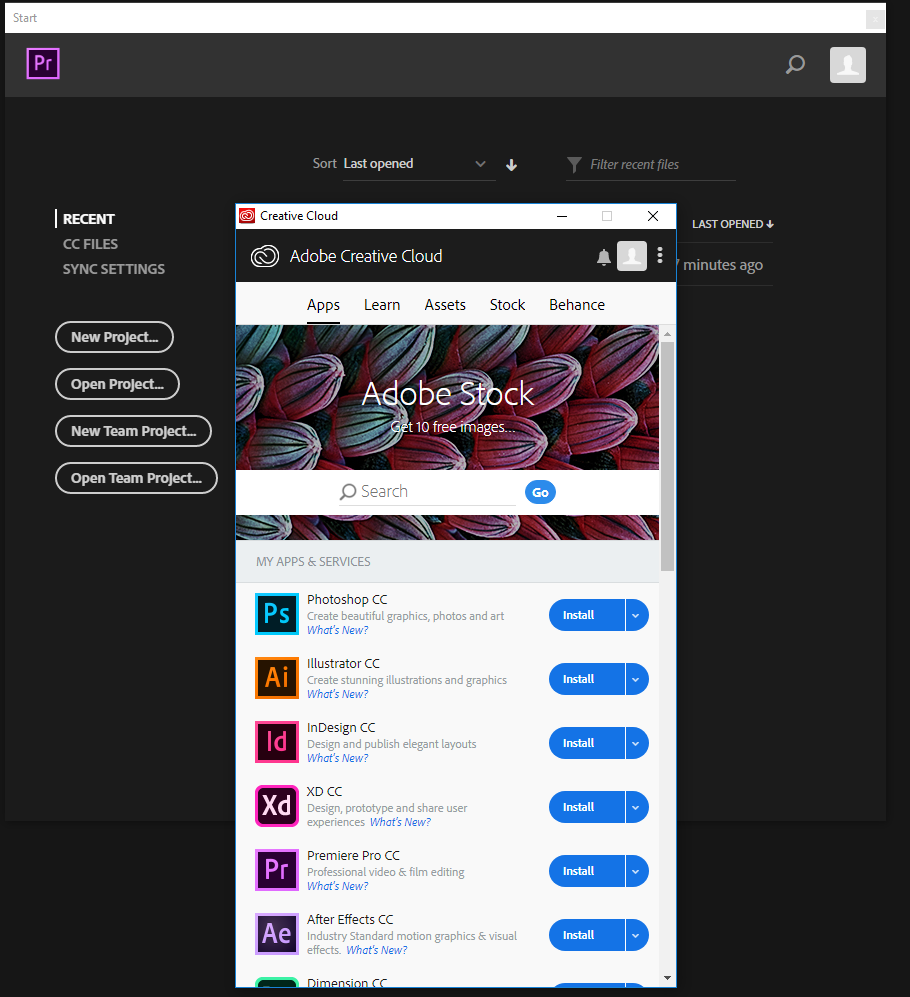This screenshot has width=910, height=997.
Task: Click the New Project button
Action: (x=114, y=337)
